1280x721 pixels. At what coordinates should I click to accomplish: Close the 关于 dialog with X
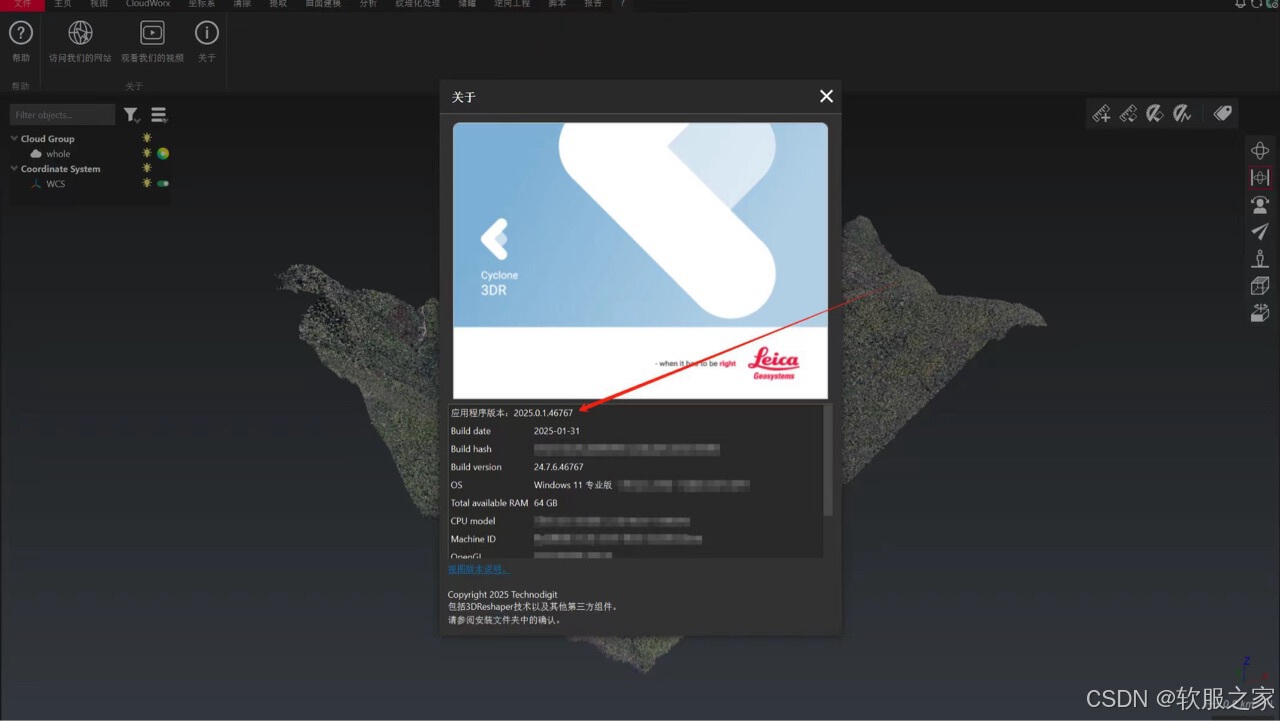point(826,96)
